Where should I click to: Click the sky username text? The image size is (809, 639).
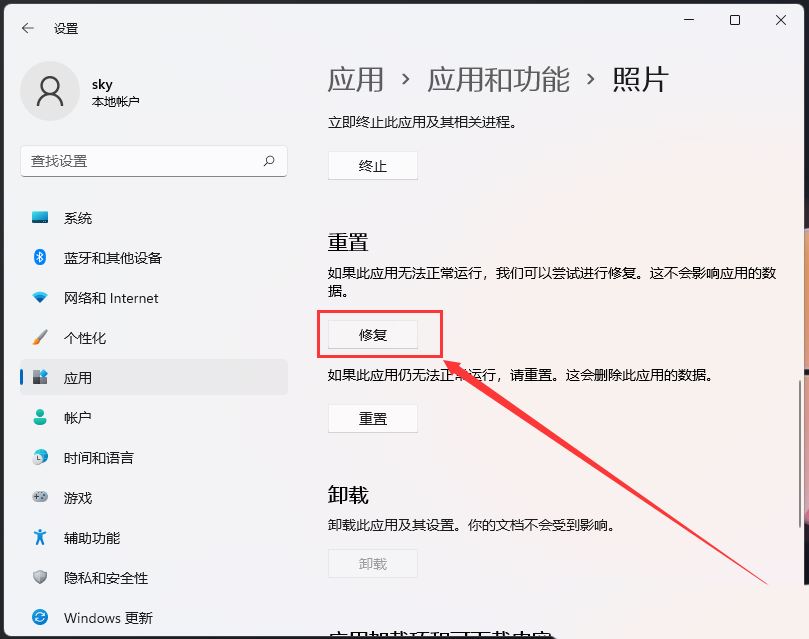pyautogui.click(x=102, y=84)
